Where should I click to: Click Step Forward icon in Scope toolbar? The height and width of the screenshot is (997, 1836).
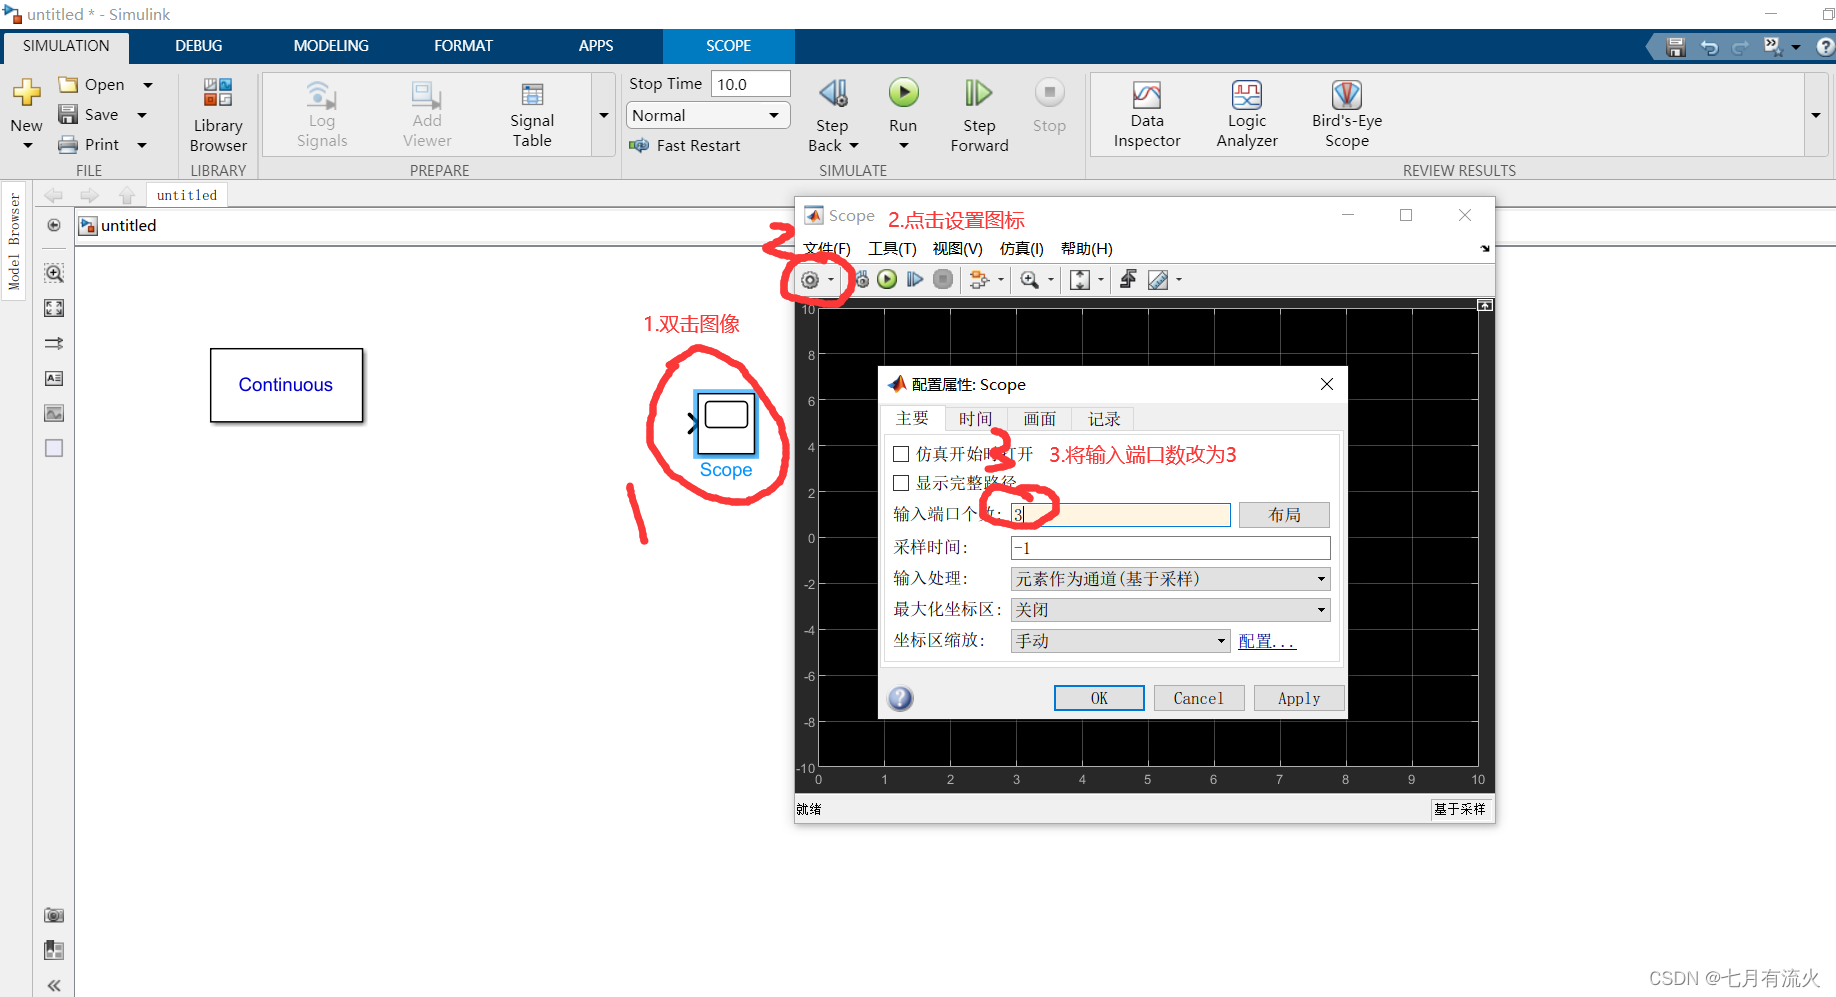click(915, 280)
